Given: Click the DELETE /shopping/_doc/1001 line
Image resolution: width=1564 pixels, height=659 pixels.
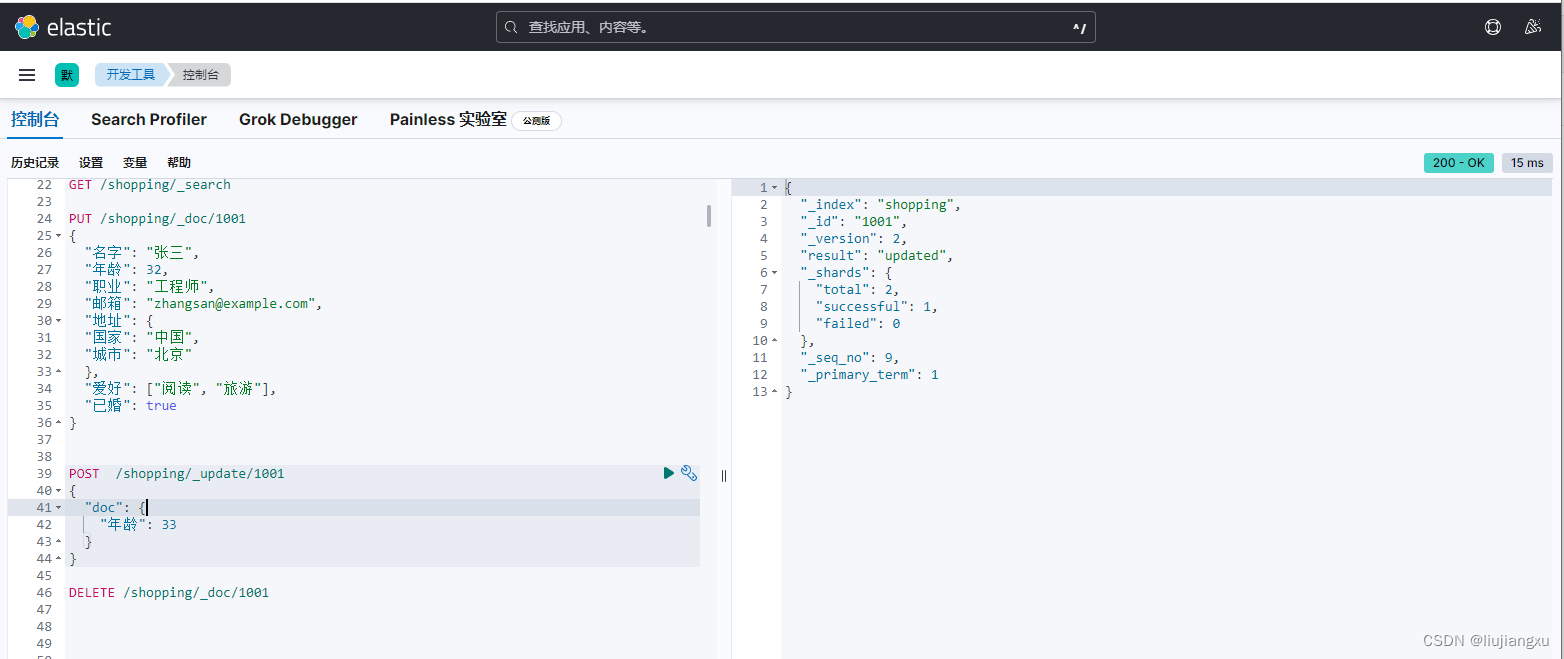Looking at the screenshot, I should (169, 592).
